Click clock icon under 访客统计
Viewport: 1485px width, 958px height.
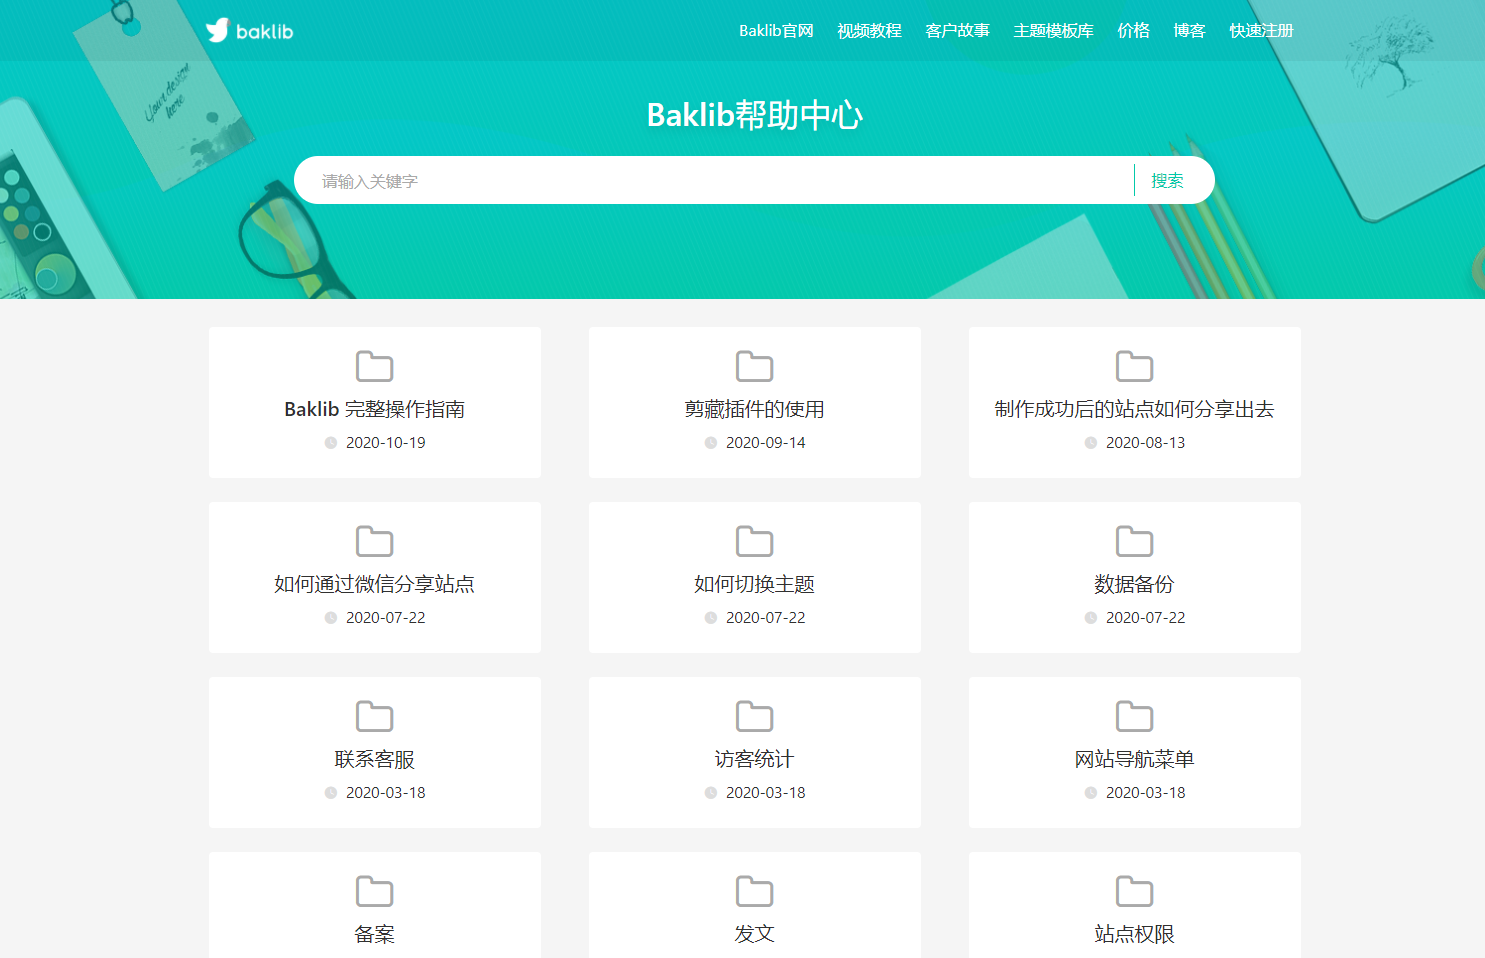coord(711,793)
